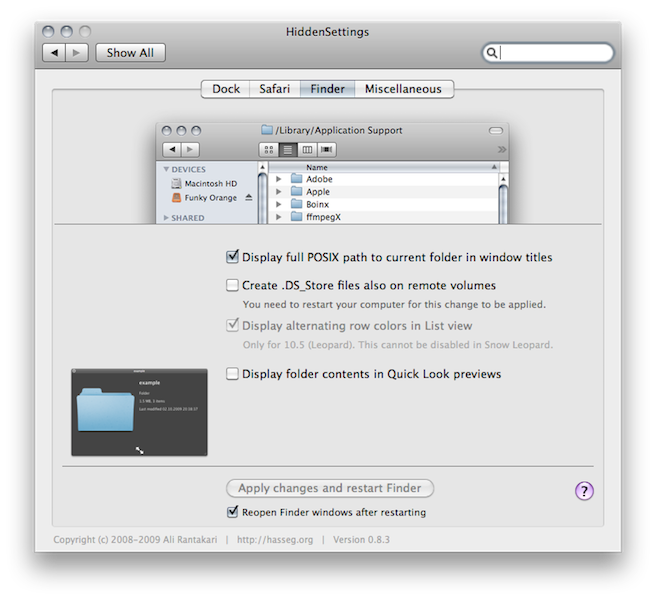The image size is (656, 600).
Task: Click the Macintosh HD drive icon
Action: click(x=175, y=184)
